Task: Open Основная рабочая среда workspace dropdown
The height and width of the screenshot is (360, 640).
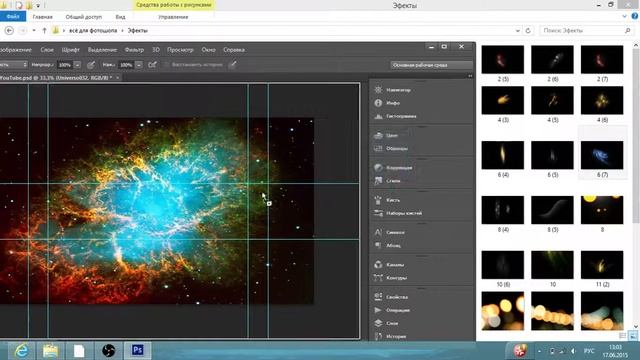Action: pyautogui.click(x=431, y=65)
